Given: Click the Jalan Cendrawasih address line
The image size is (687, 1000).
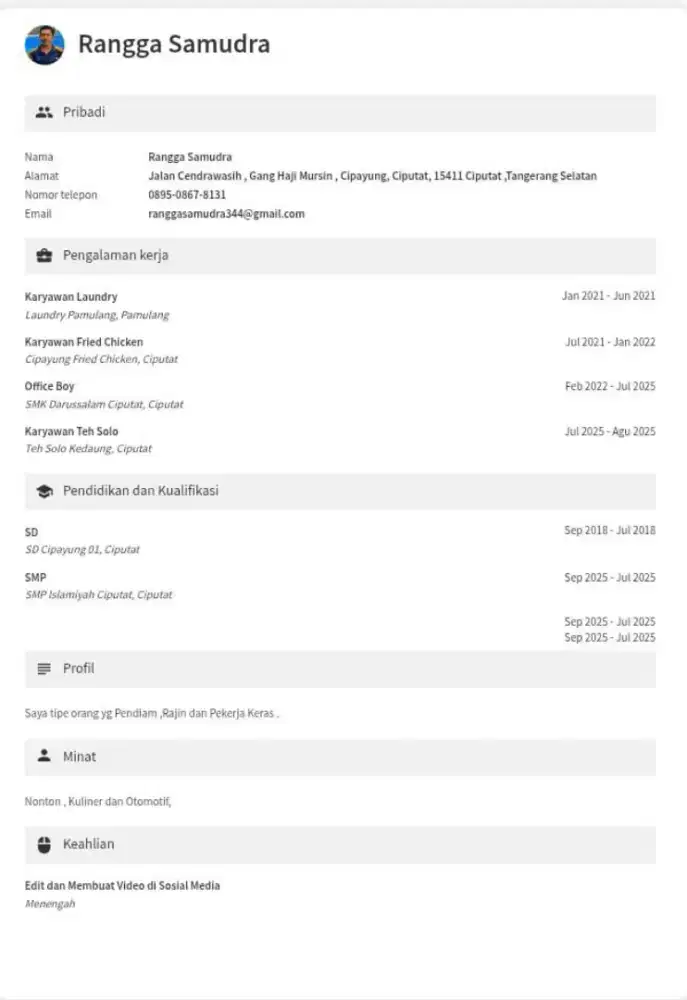Looking at the screenshot, I should (372, 176).
